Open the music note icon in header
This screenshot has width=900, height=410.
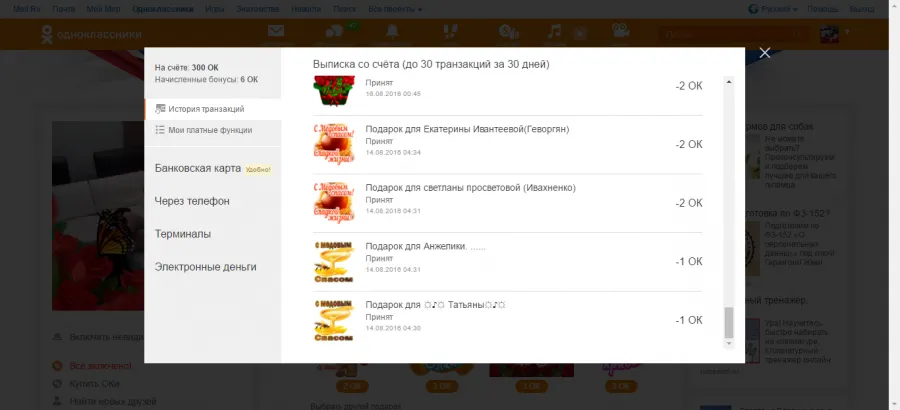[x=554, y=31]
